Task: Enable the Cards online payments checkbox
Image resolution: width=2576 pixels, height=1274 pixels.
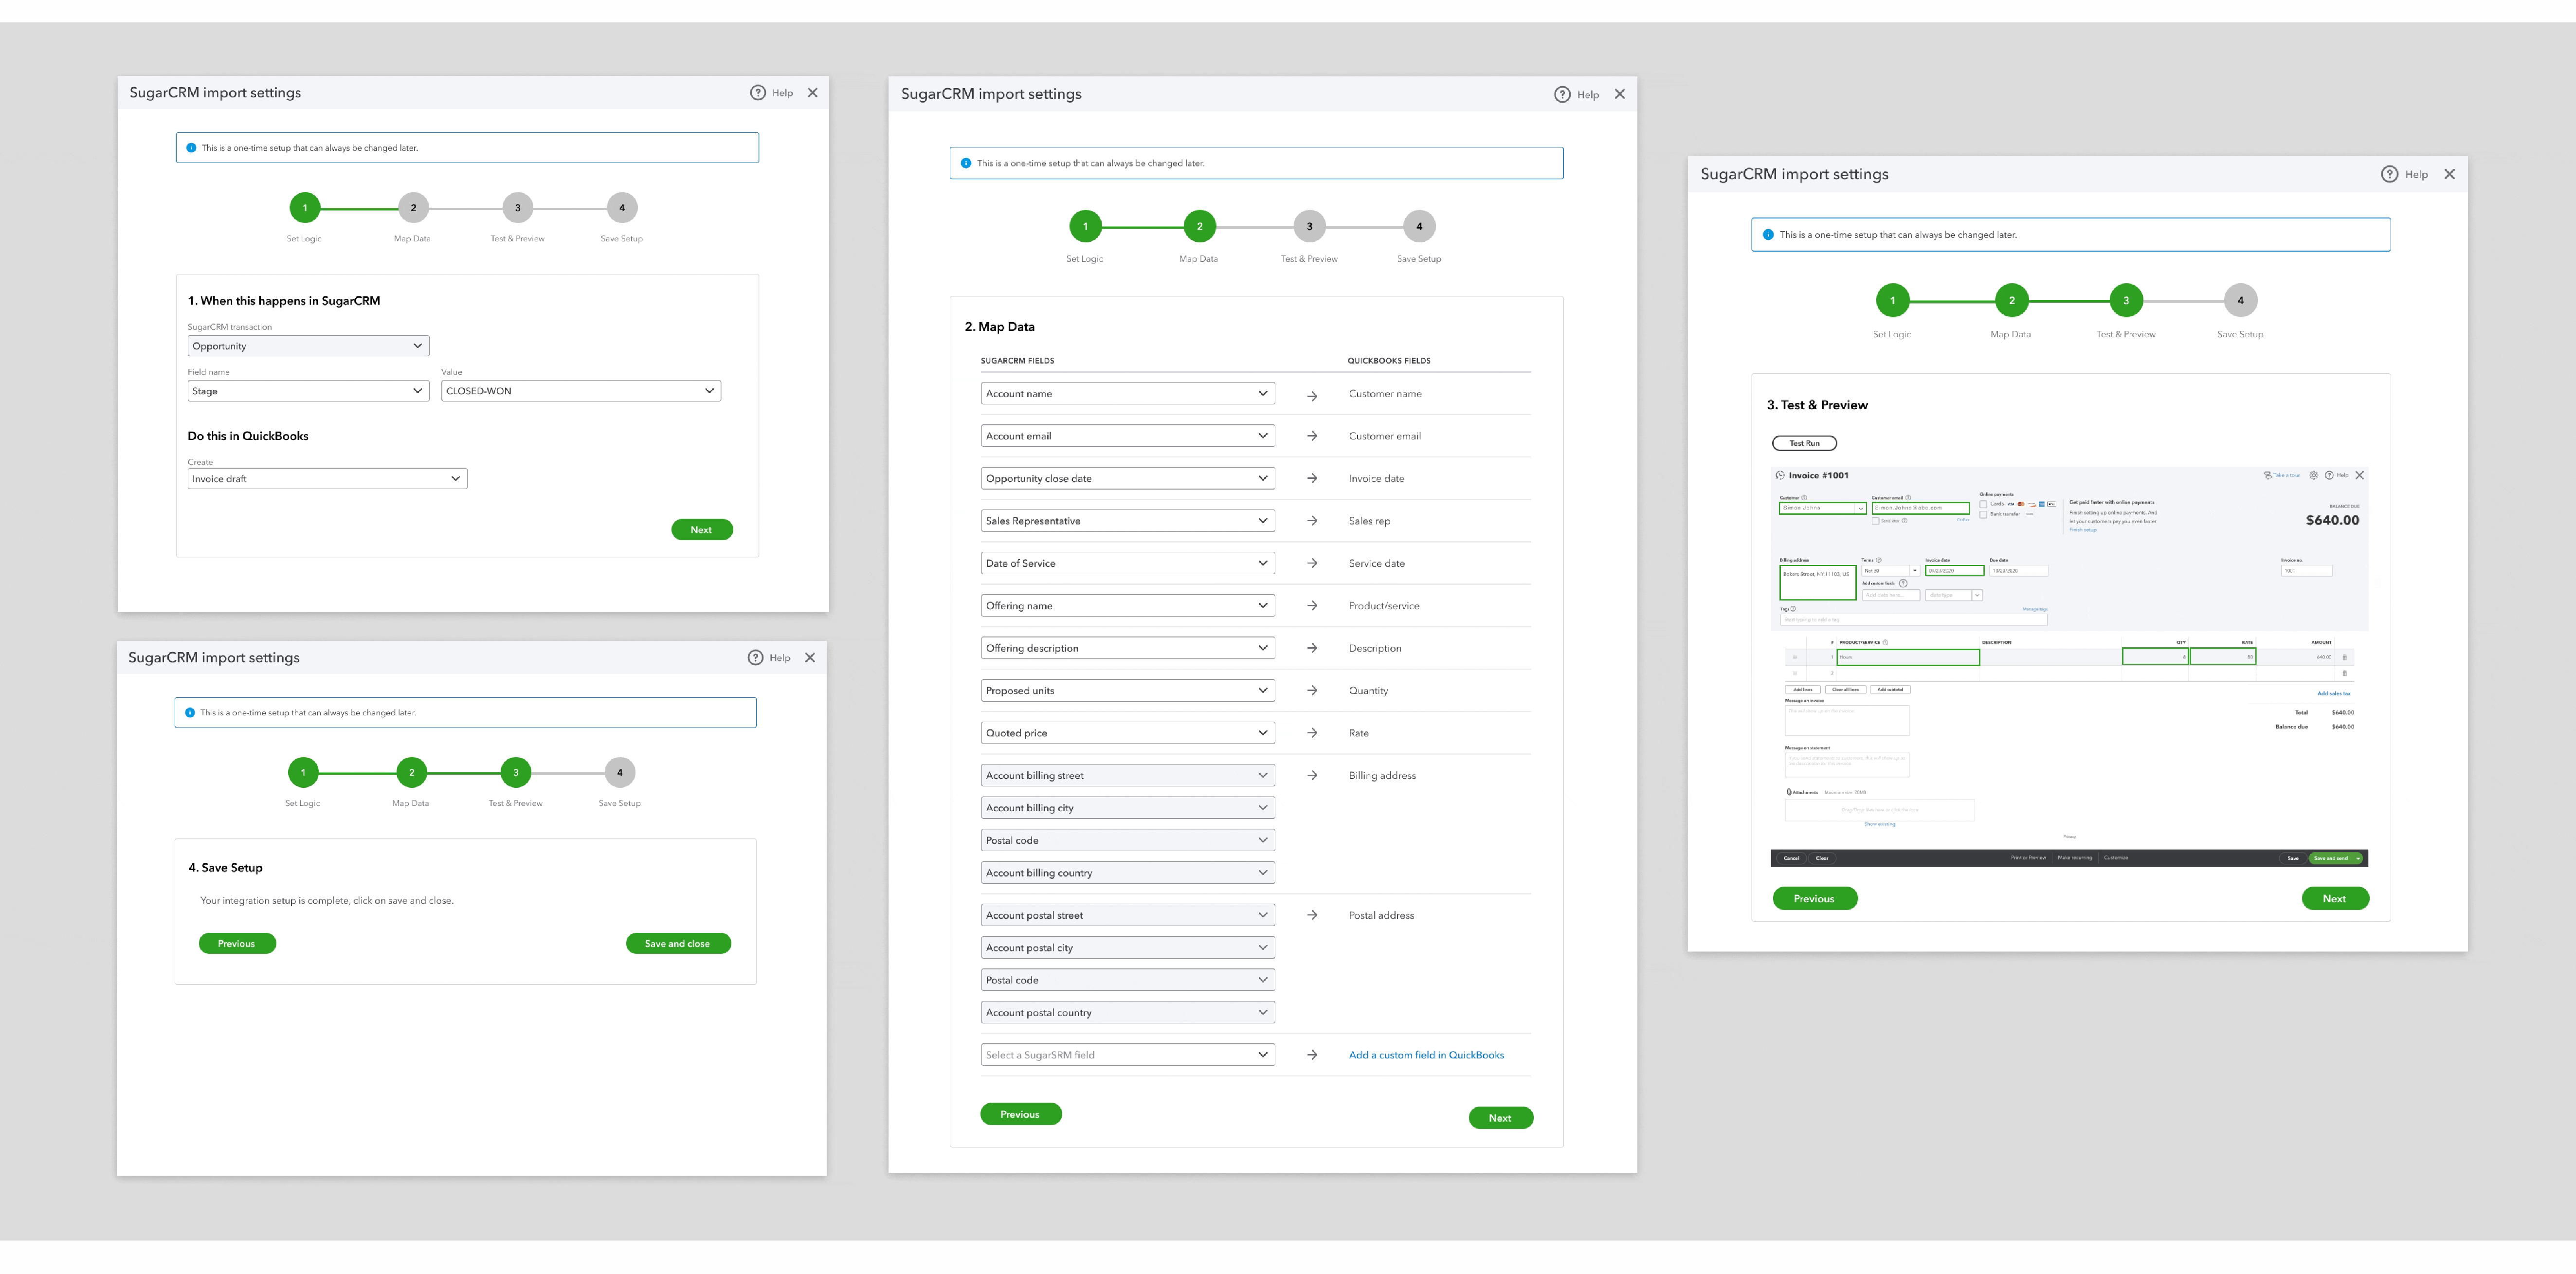Action: 1983,504
